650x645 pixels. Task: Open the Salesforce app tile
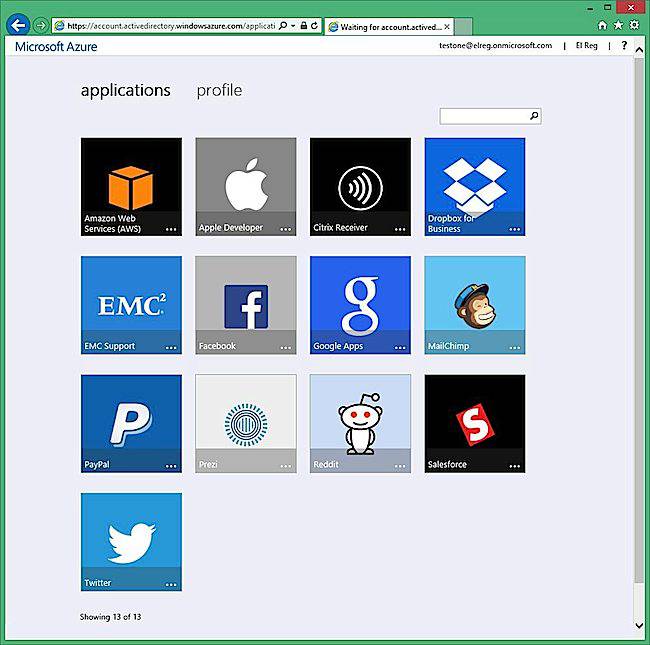coord(475,424)
